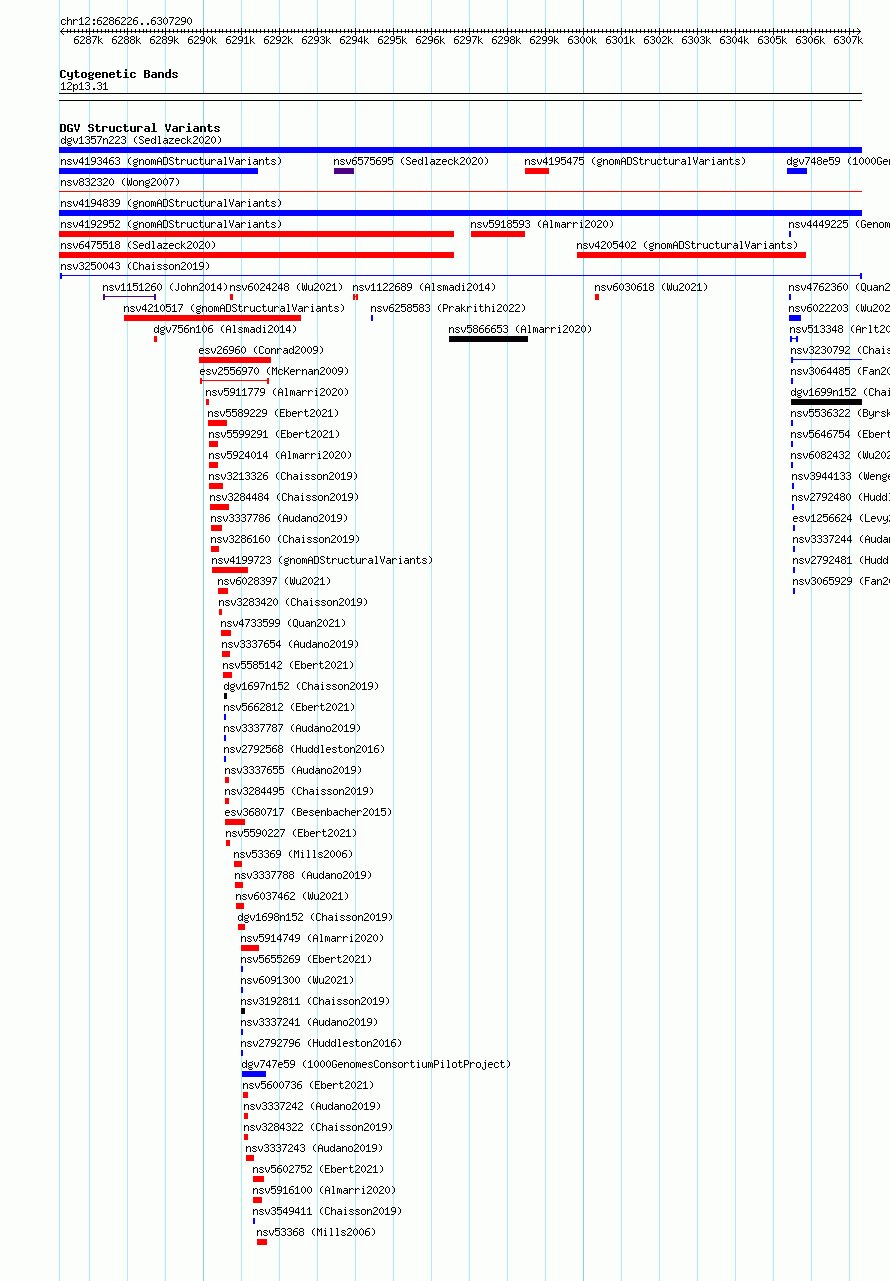Click nsv3250043 (Chaisson2019) label

[x=135, y=266]
